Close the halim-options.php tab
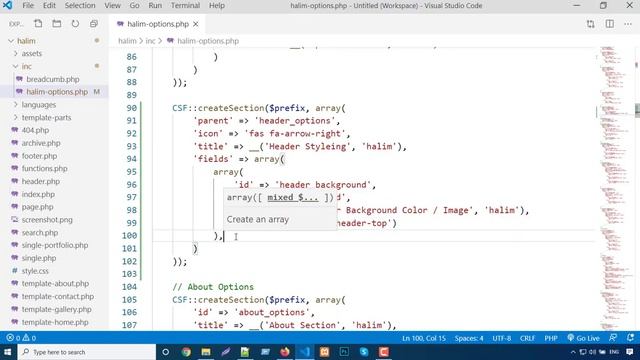Screen dimensions: 640x360 click(196, 24)
